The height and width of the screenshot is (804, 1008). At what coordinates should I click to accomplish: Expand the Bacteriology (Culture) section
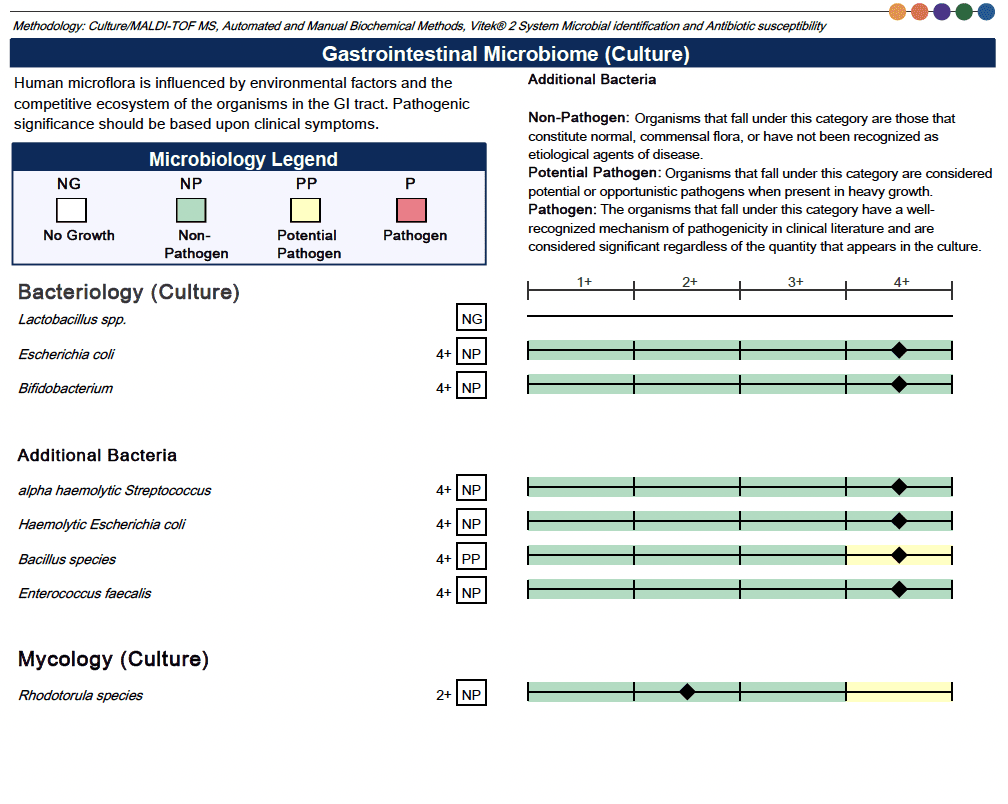(x=128, y=292)
